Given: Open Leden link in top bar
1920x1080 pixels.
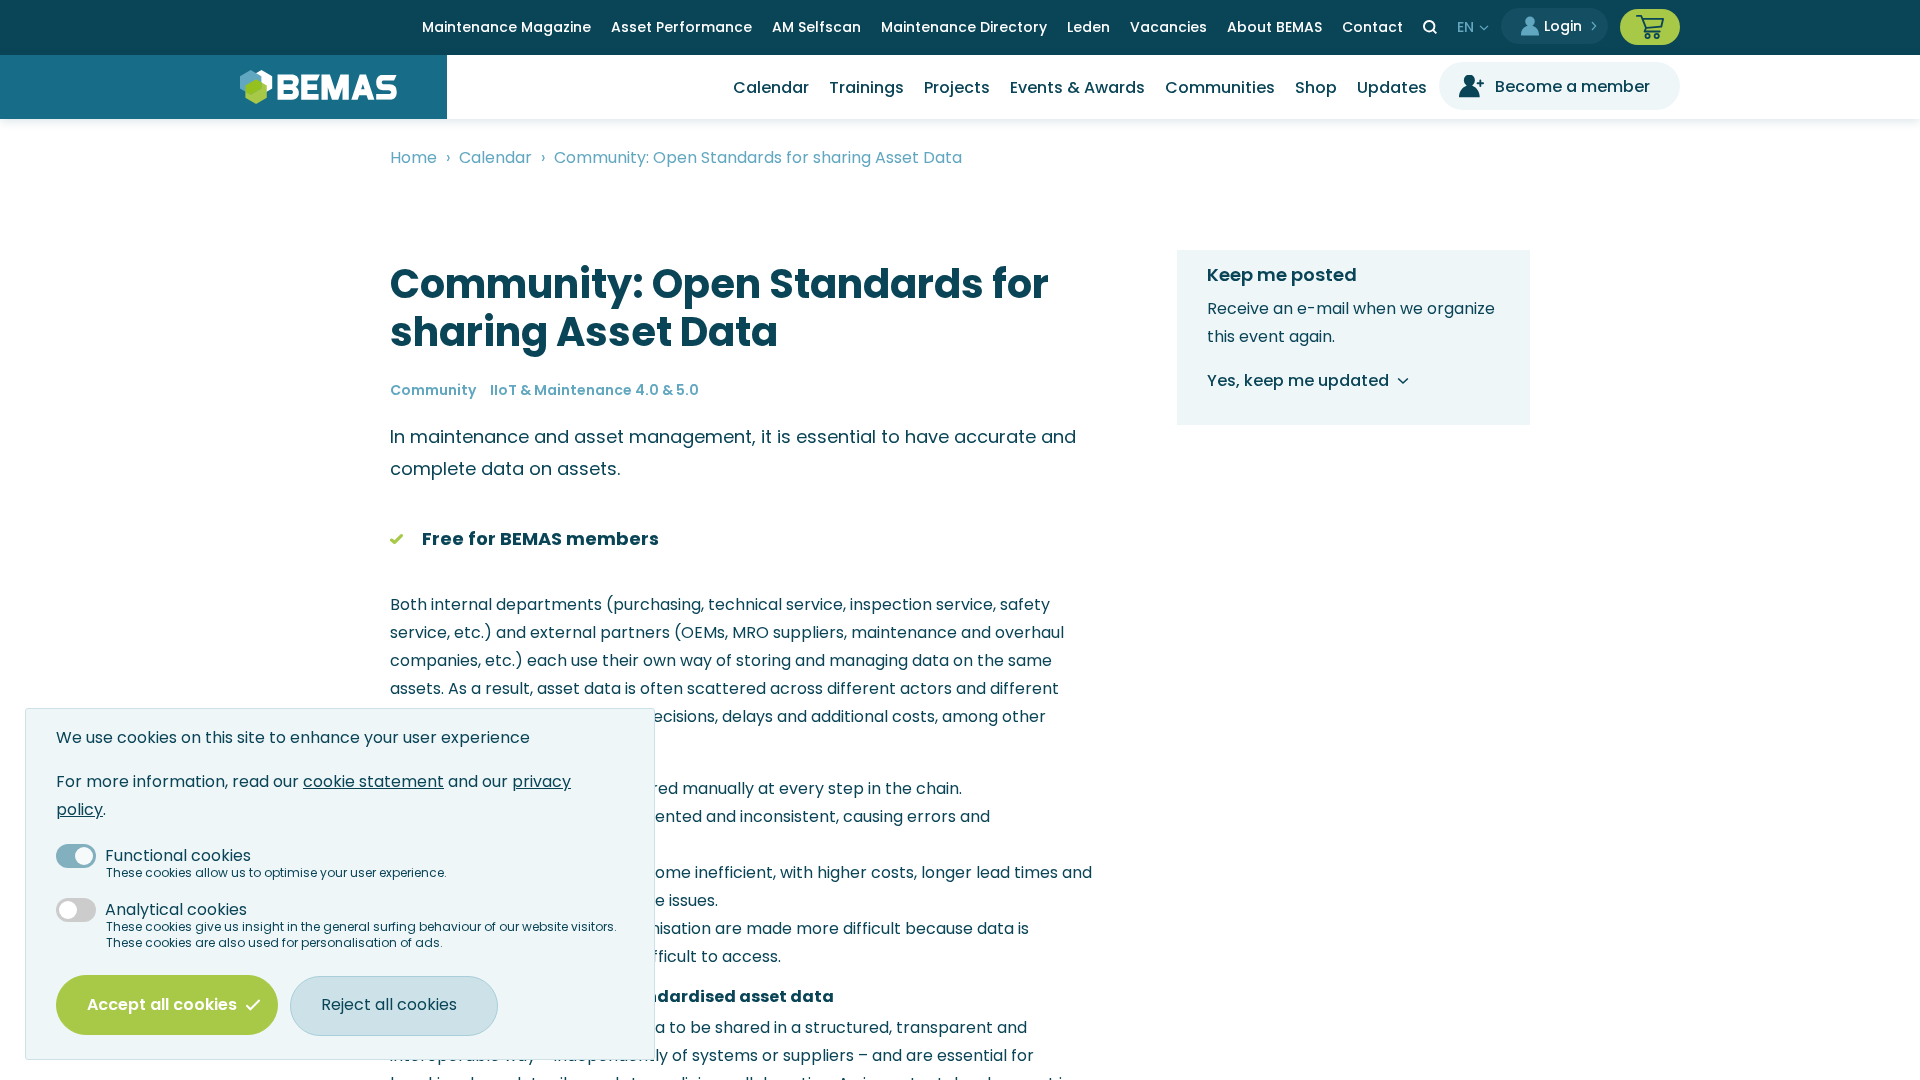Looking at the screenshot, I should click(x=1088, y=27).
